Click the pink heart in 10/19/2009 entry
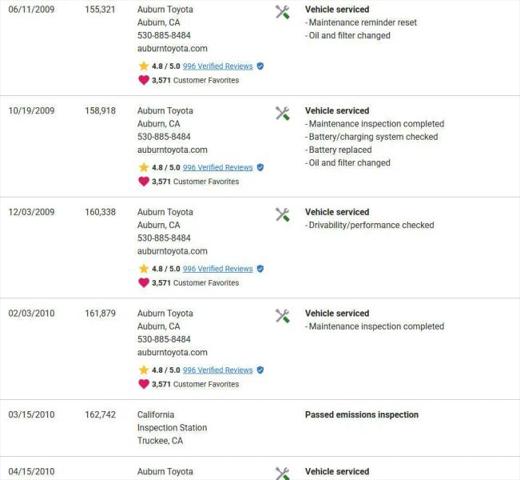Screen dimensions: 520x480 (144, 181)
